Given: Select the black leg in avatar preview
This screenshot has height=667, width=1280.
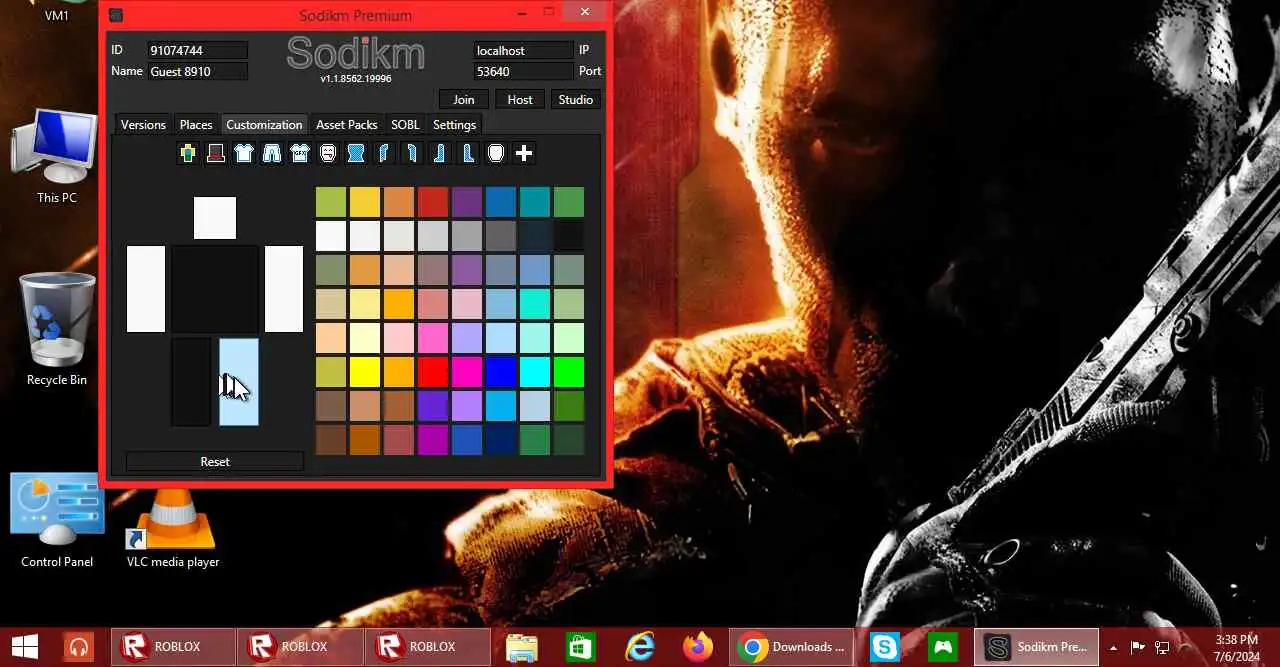Looking at the screenshot, I should [x=191, y=382].
